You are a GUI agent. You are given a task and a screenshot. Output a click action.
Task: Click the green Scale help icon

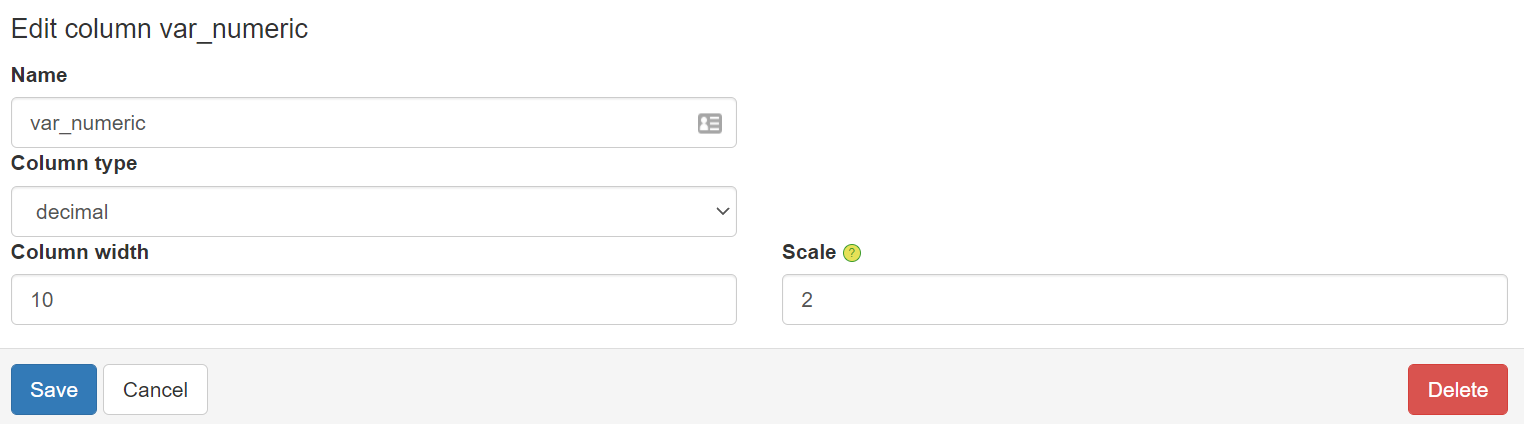pos(852,253)
